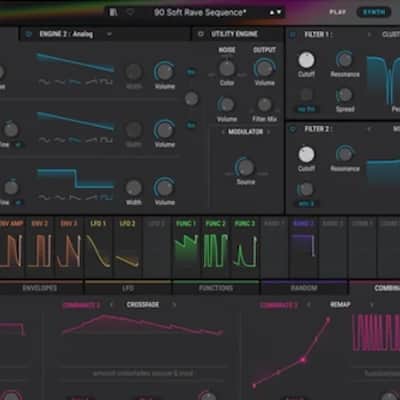Toggle Filter 2 power button
Screen dimensions: 400x400
click(x=292, y=129)
